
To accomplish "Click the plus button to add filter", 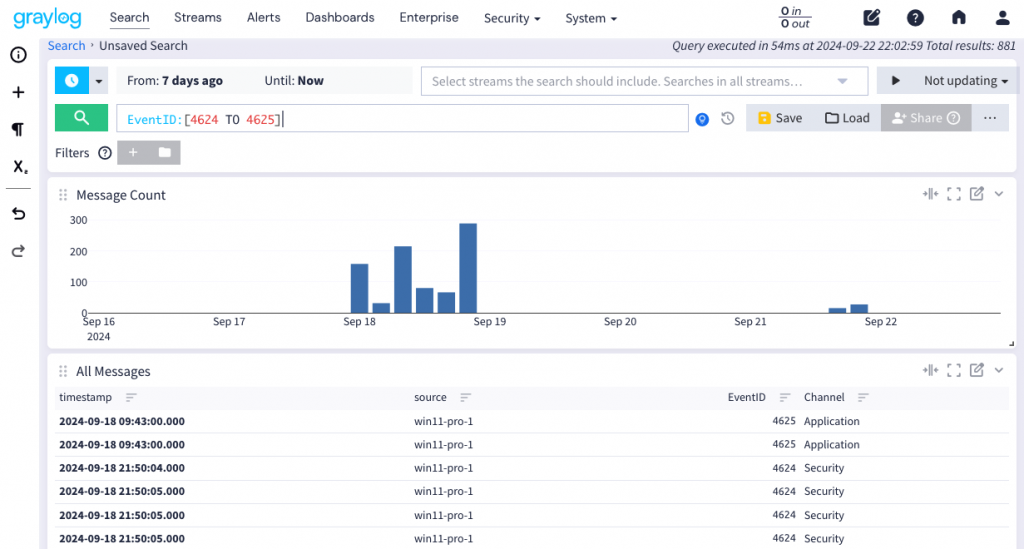I will click(133, 152).
